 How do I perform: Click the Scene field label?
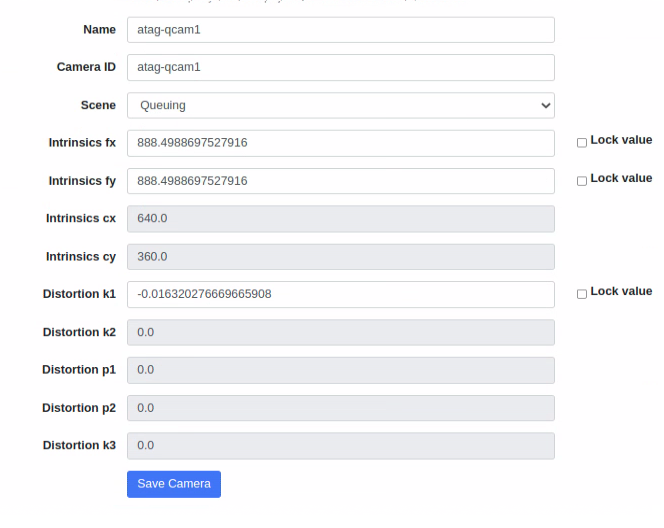coord(98,105)
